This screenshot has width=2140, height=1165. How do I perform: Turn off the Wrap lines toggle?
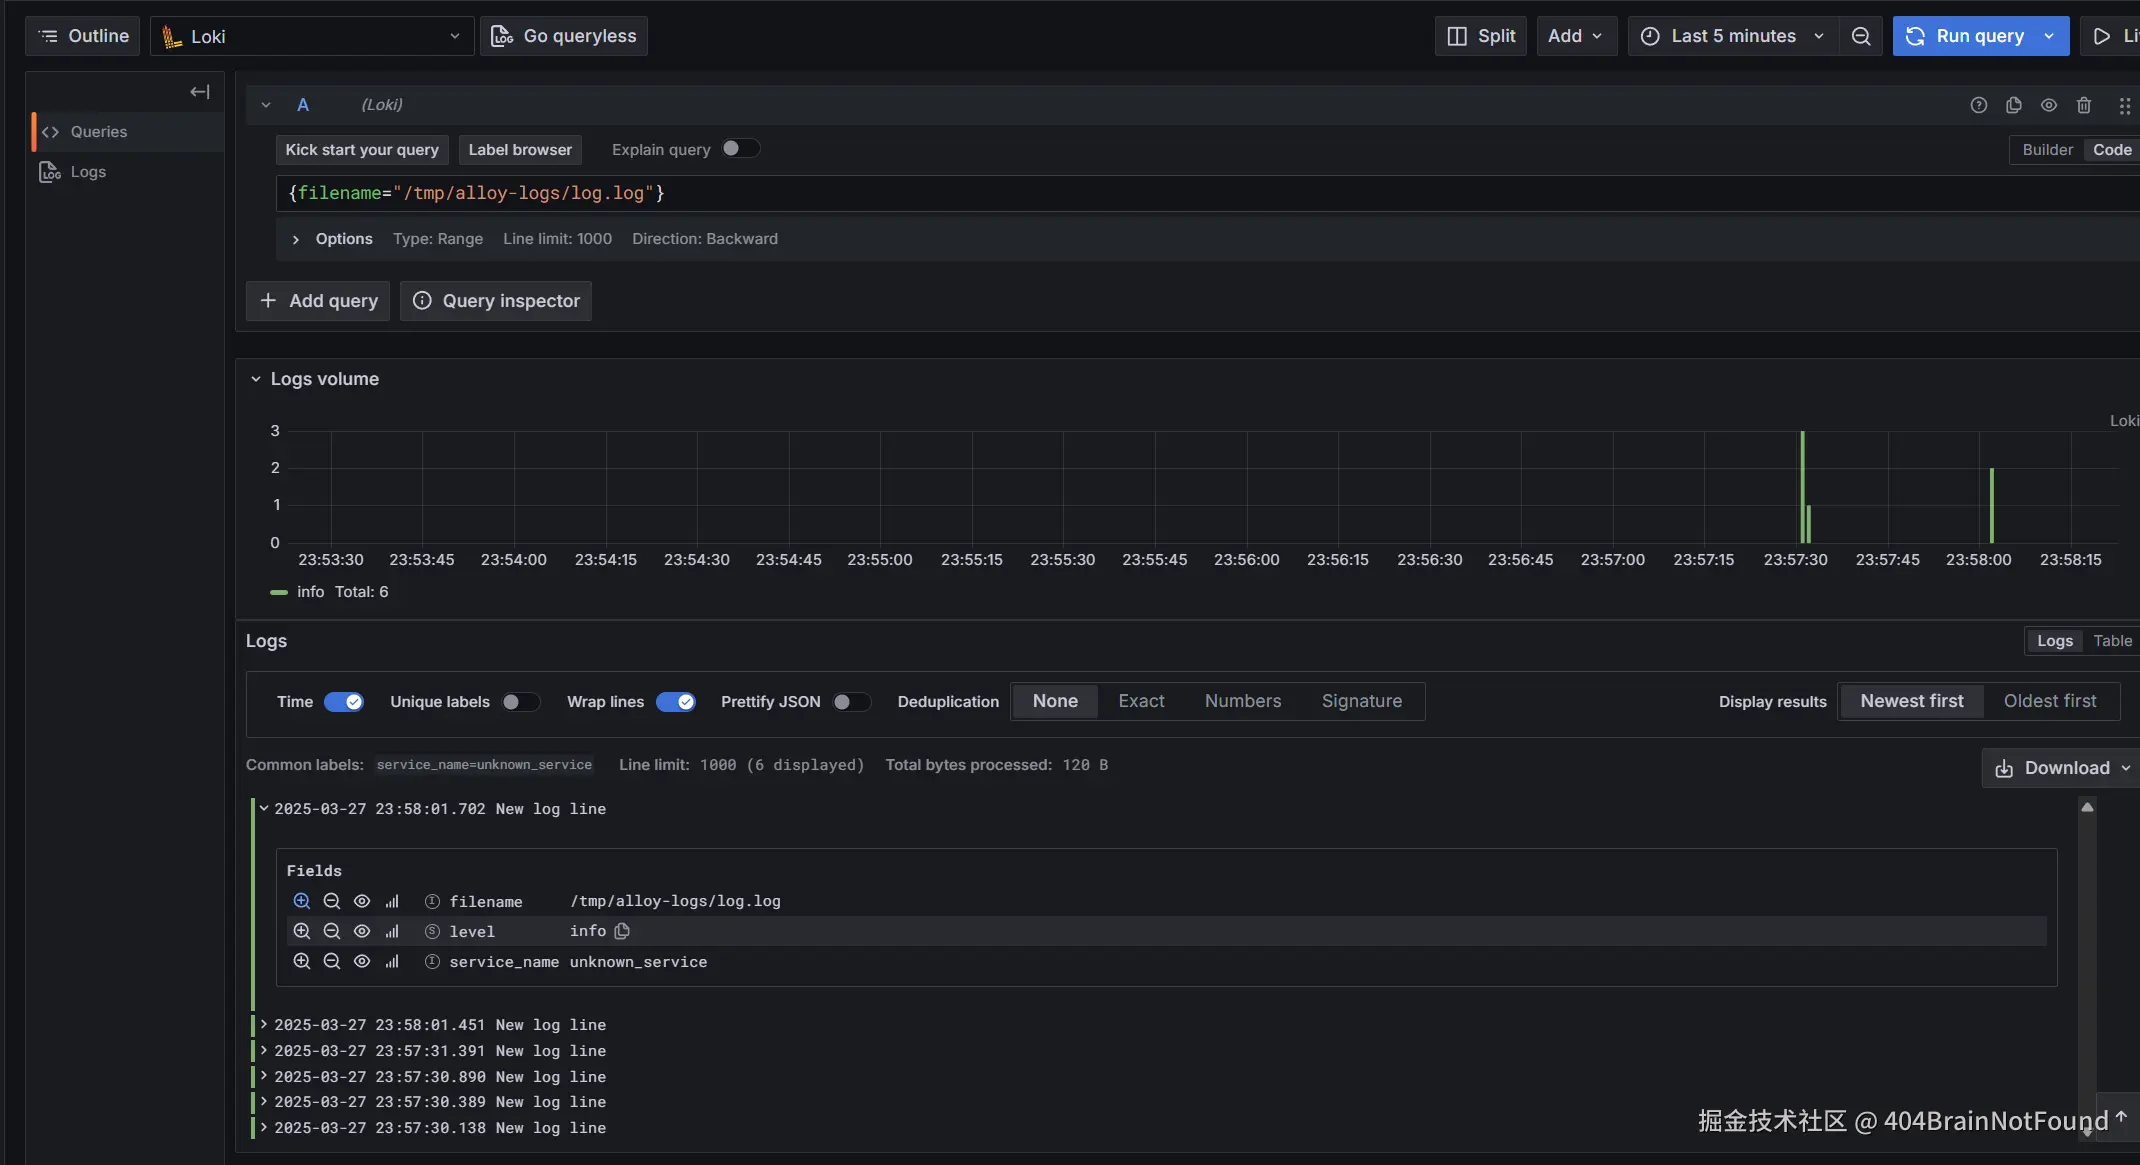tap(676, 702)
